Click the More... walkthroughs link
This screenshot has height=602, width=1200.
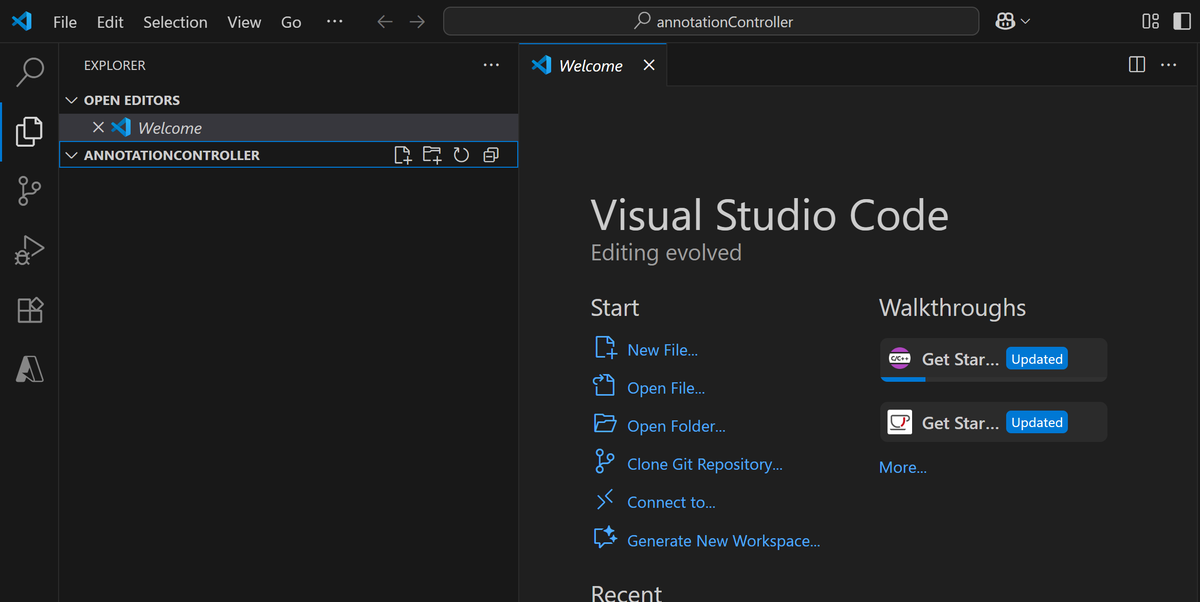point(903,467)
